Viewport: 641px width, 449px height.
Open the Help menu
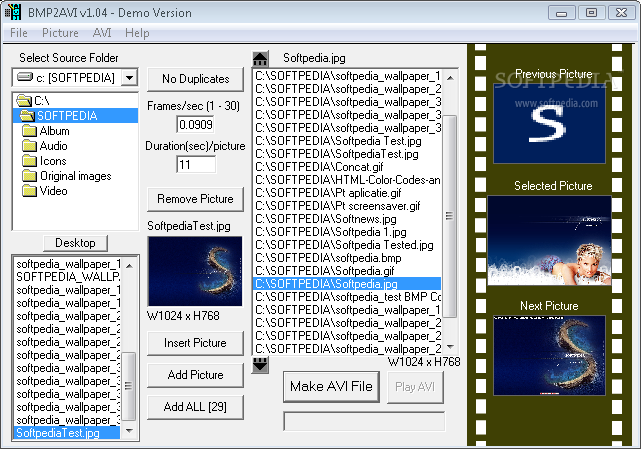coord(137,33)
